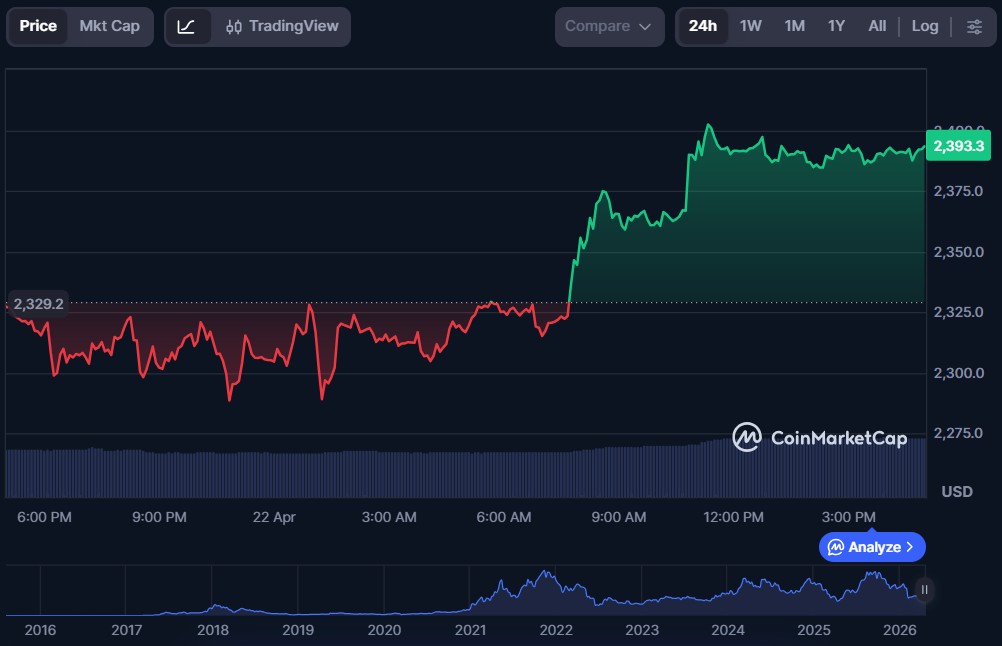Expand the Compare chevron arrow
The height and width of the screenshot is (646, 1002).
click(x=645, y=27)
